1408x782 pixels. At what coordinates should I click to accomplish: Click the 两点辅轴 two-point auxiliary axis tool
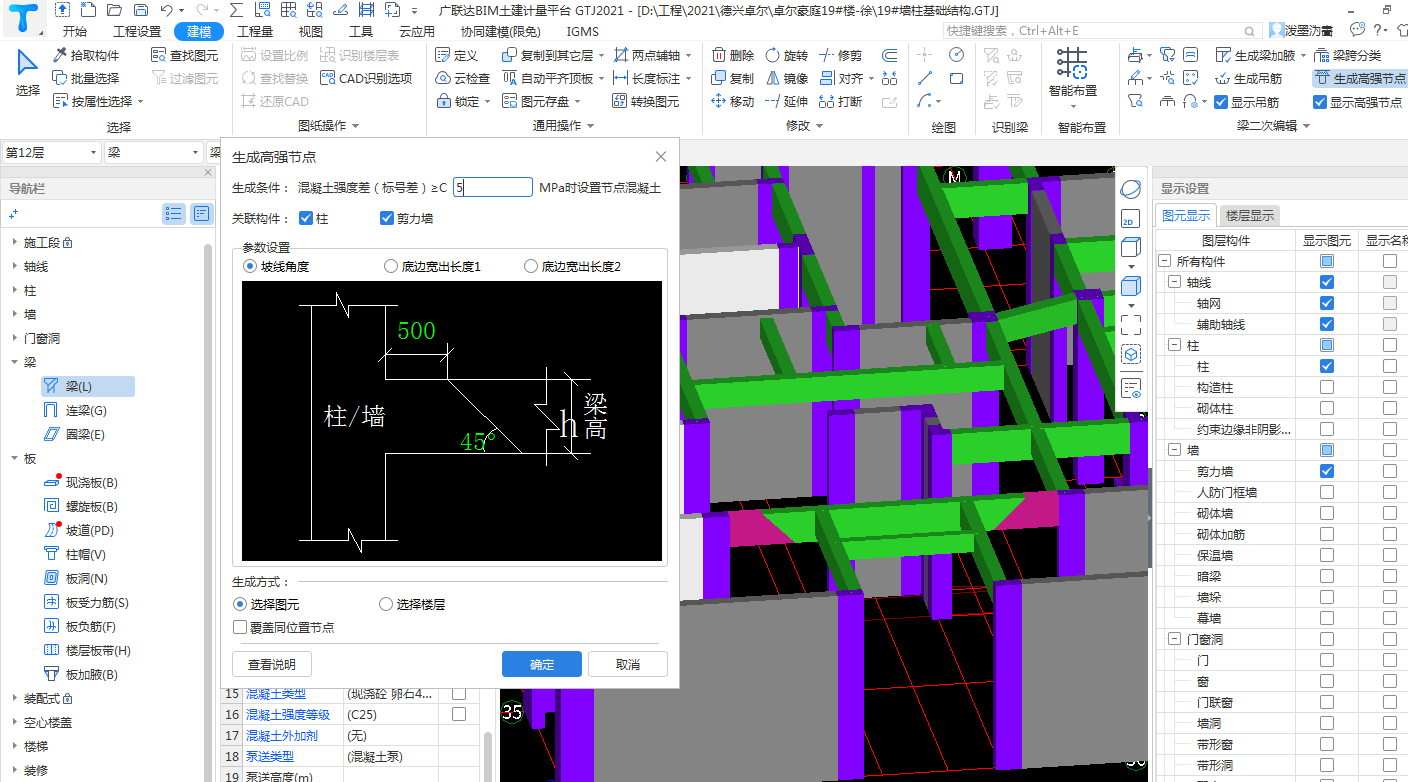pyautogui.click(x=648, y=55)
